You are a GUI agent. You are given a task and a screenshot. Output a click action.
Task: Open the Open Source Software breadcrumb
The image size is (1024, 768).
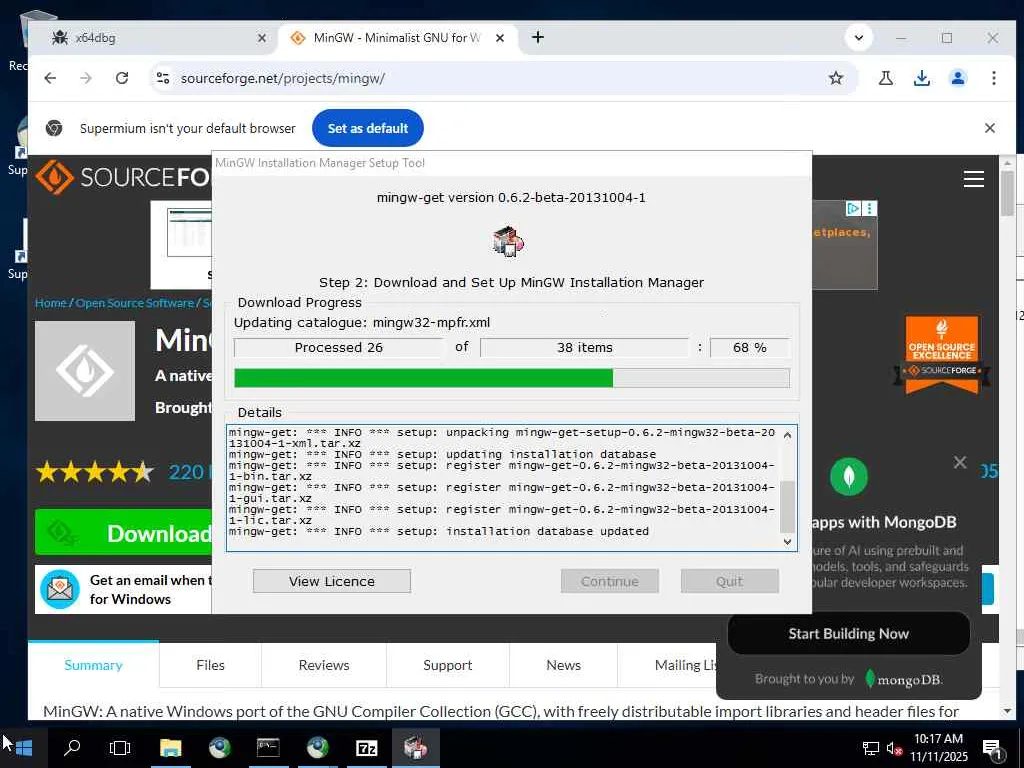point(135,303)
